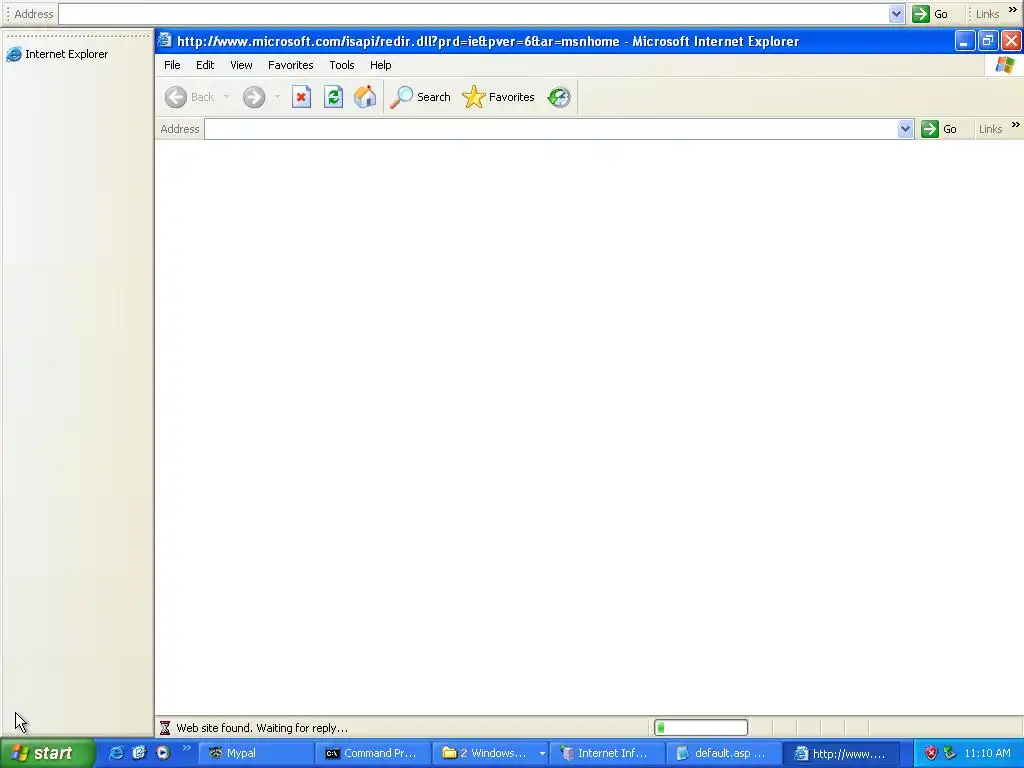Image resolution: width=1024 pixels, height=768 pixels.
Task: Click the 11:10 AM system clock
Action: coord(987,753)
